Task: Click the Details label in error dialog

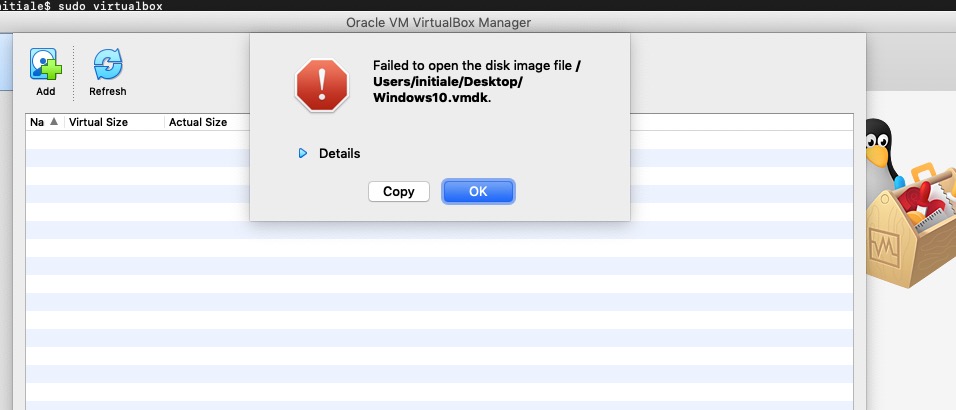Action: point(340,154)
